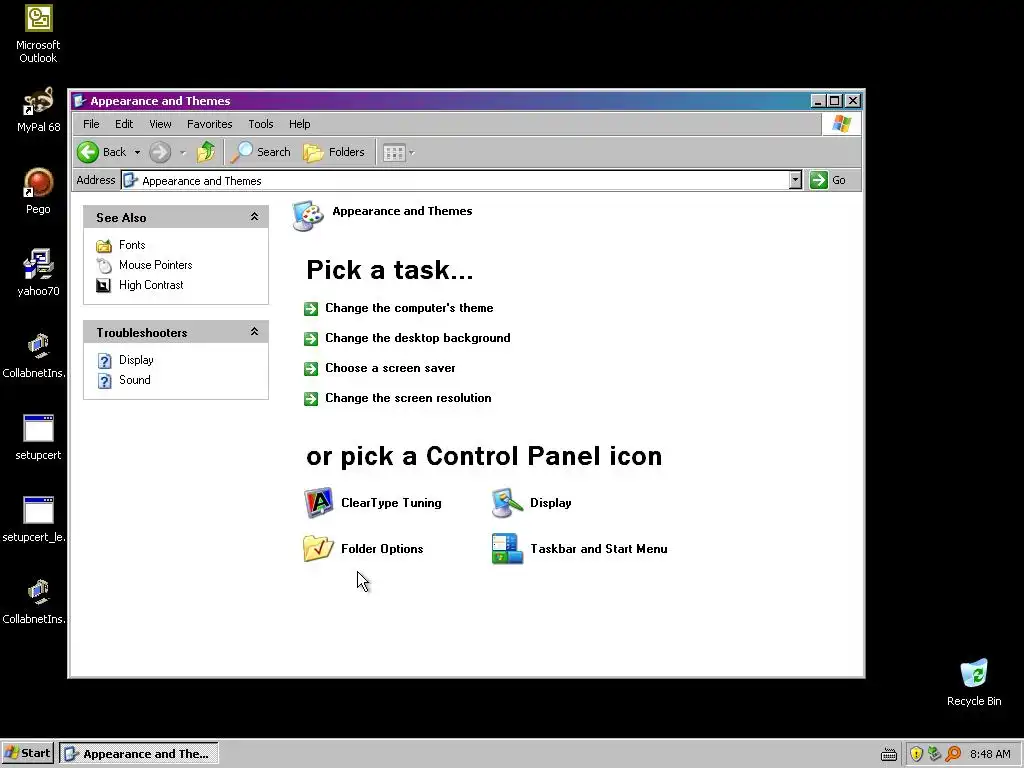The width and height of the screenshot is (1024, 768).
Task: Open the Favorites menu
Action: tap(210, 124)
